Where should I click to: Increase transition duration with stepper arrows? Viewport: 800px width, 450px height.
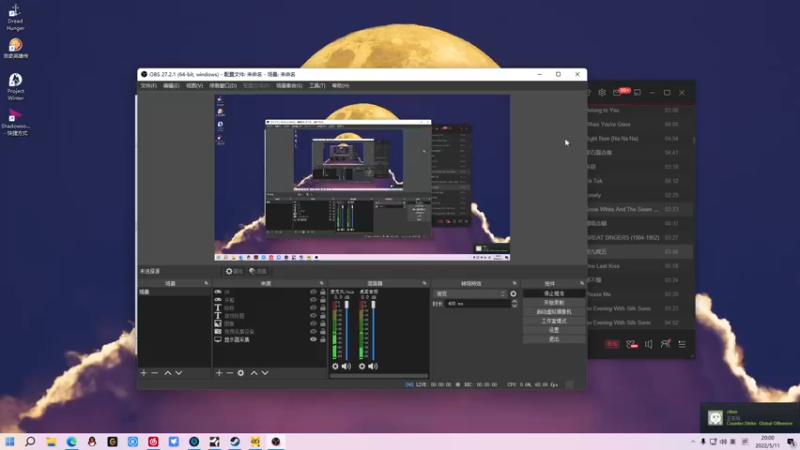point(514,302)
